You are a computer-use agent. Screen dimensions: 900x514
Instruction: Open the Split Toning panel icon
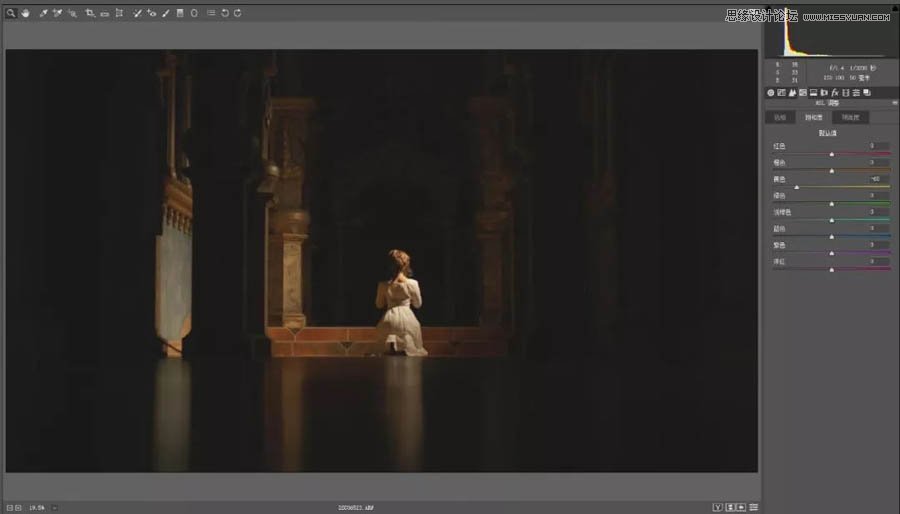point(813,92)
